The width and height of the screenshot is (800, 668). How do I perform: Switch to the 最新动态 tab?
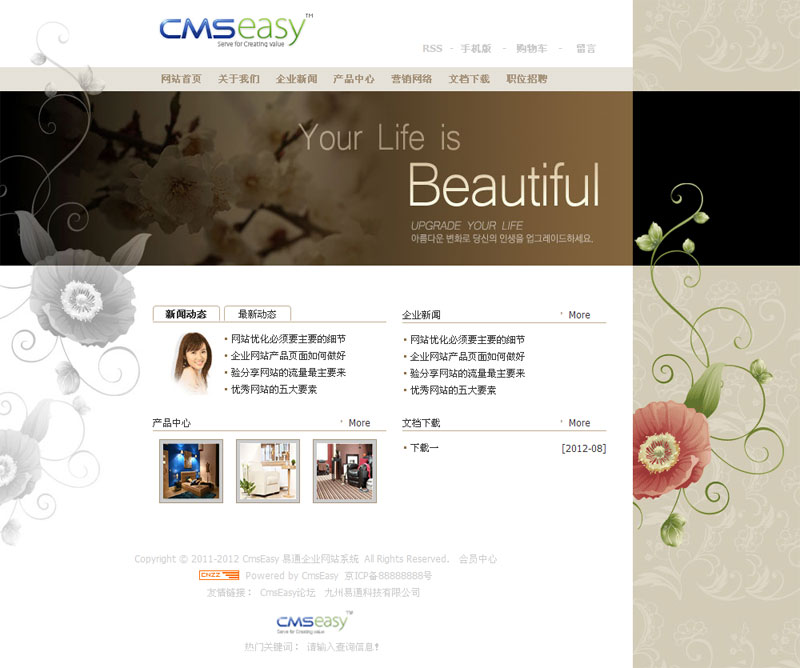pyautogui.click(x=257, y=314)
